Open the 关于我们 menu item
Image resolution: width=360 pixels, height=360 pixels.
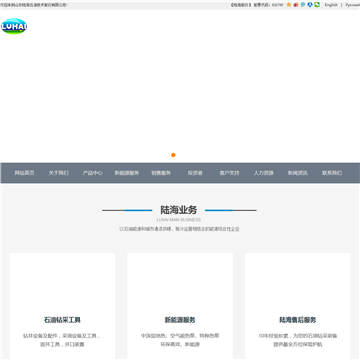tap(59, 173)
